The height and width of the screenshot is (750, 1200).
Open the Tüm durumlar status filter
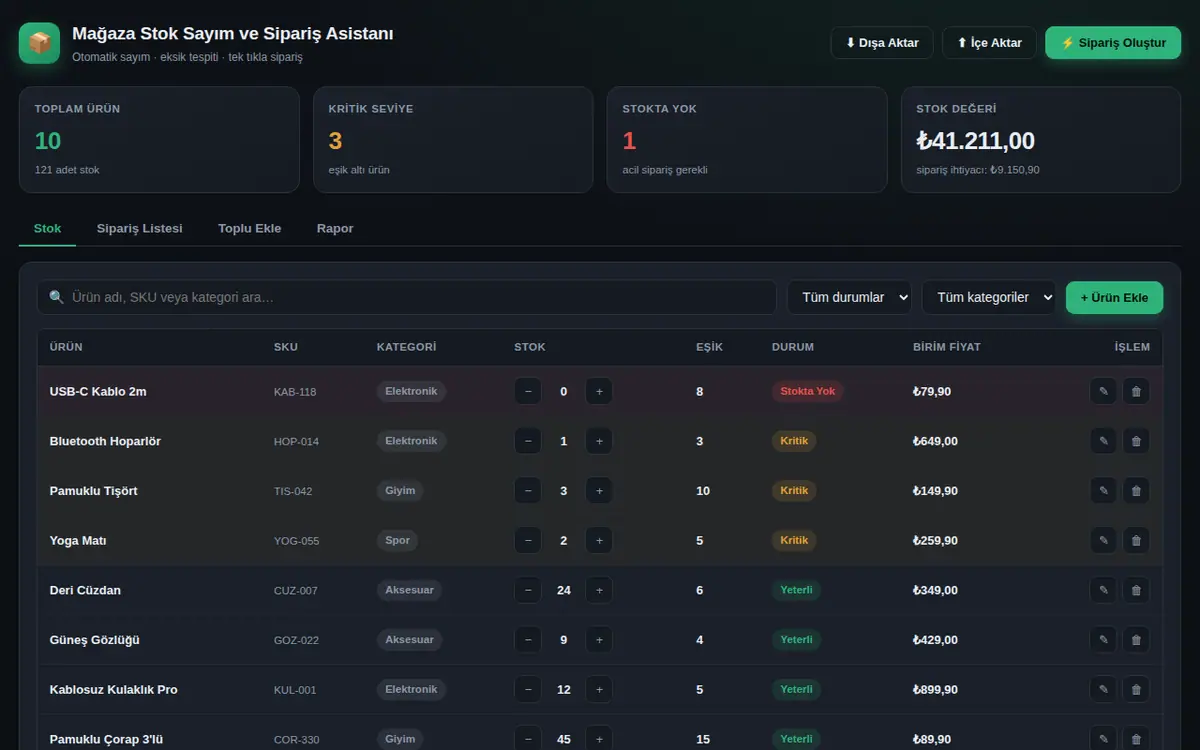(x=849, y=297)
